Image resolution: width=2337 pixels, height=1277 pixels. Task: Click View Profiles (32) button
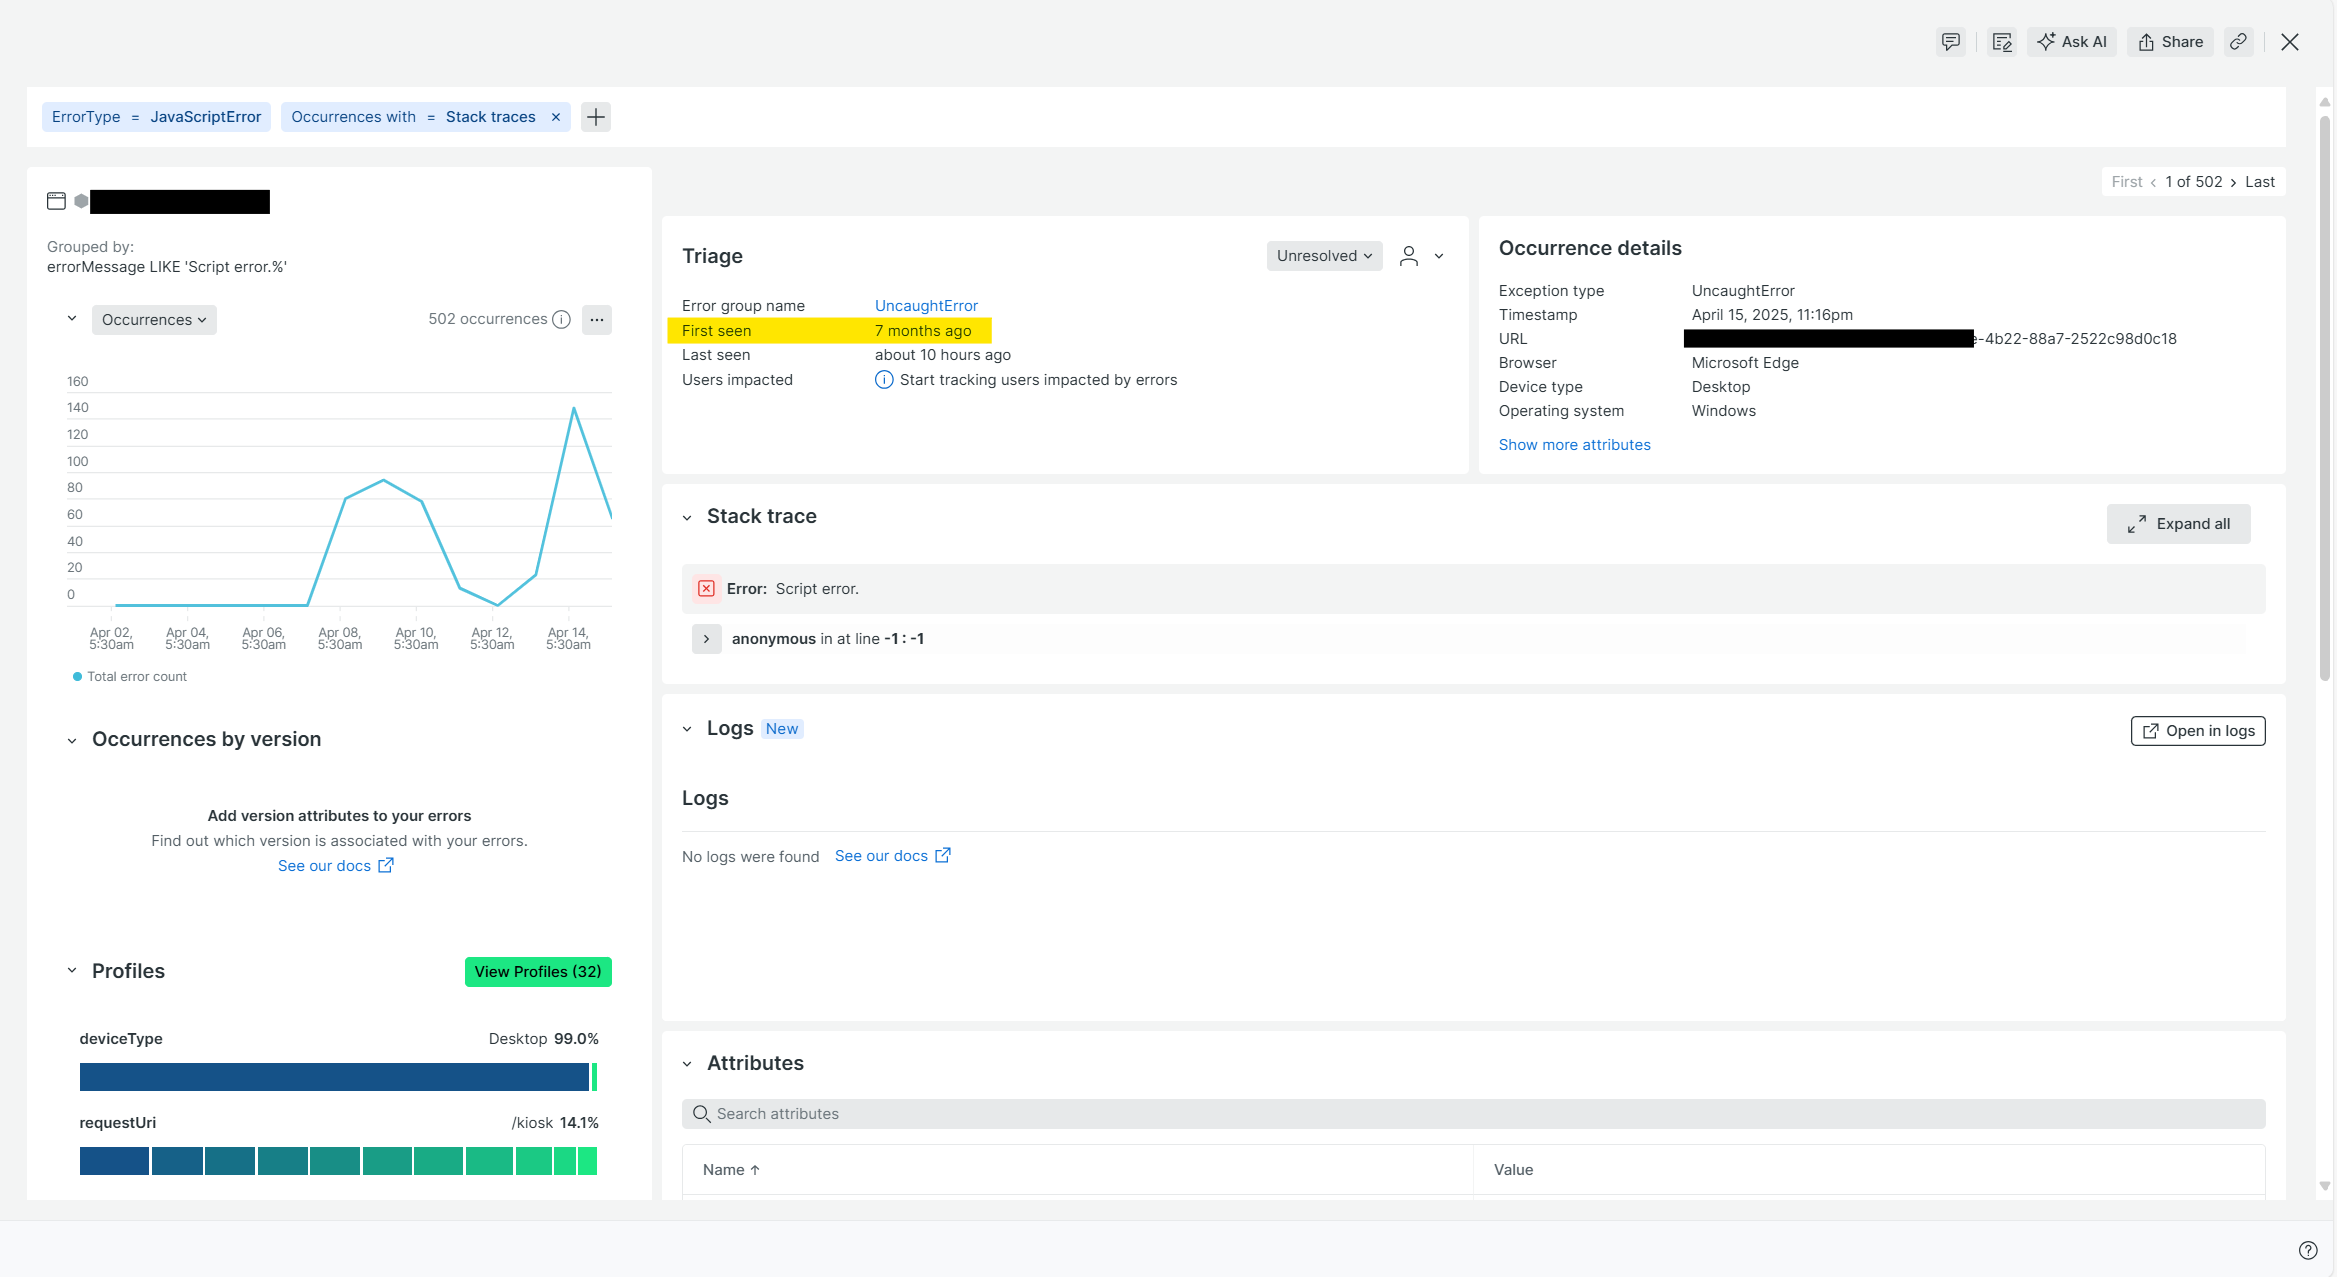pos(538,972)
